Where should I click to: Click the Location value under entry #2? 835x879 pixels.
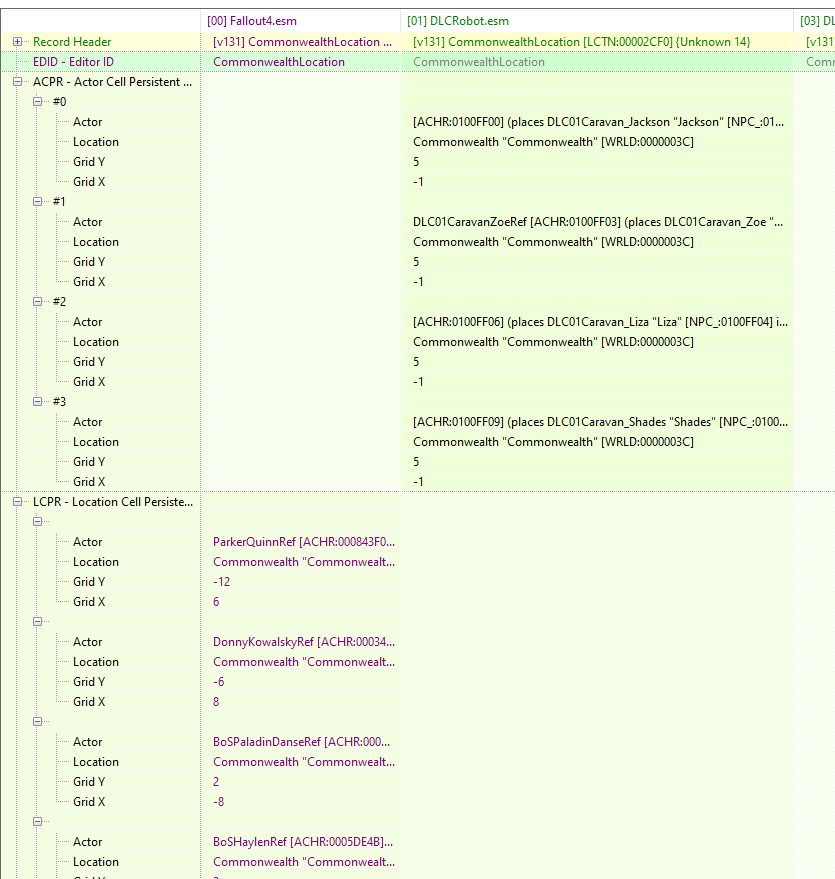pos(553,342)
